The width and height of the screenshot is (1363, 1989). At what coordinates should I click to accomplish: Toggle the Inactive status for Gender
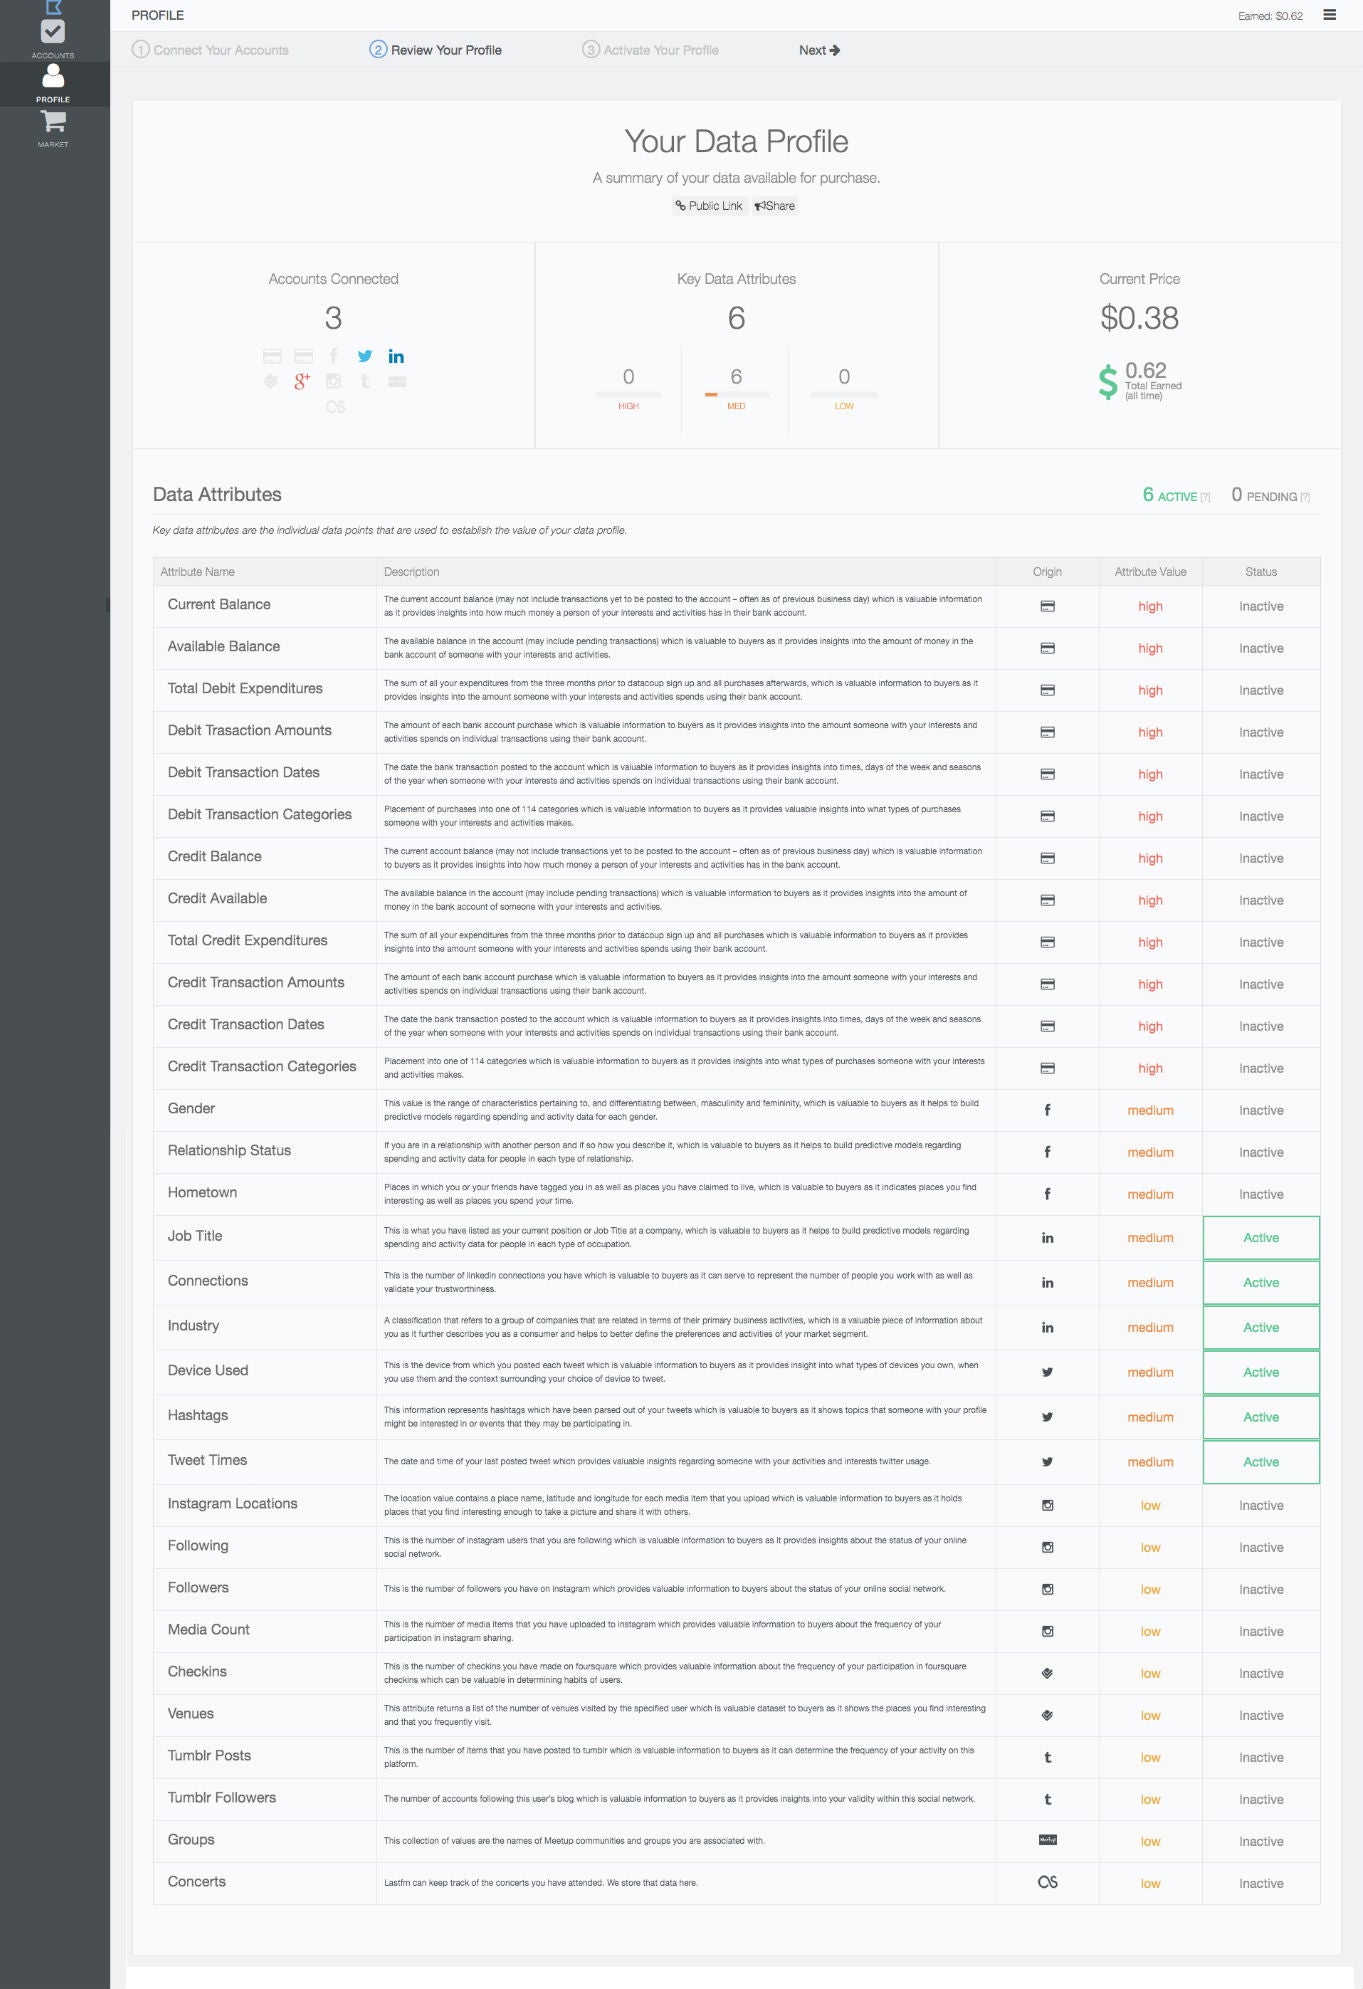click(x=1260, y=1110)
